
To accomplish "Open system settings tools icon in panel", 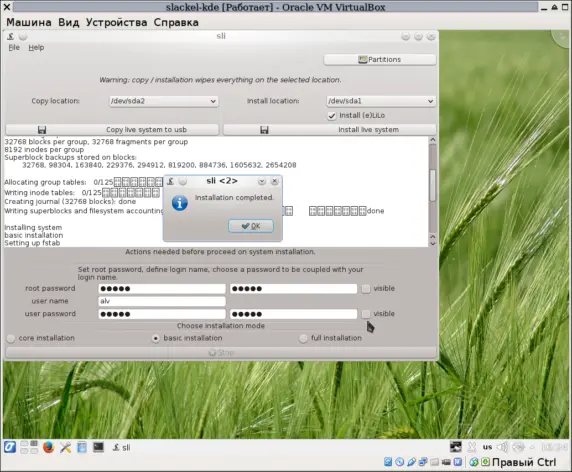I will click(66, 447).
